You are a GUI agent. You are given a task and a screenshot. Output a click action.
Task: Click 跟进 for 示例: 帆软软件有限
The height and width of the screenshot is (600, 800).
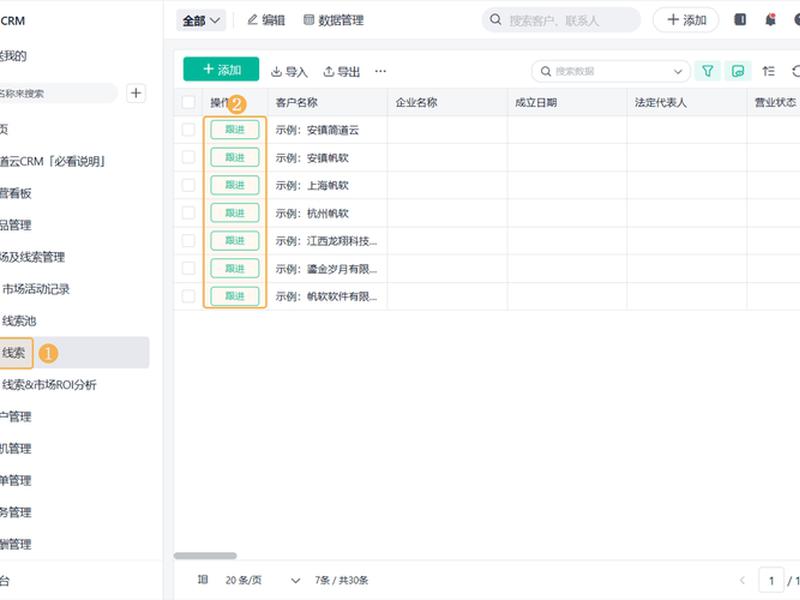tap(235, 296)
